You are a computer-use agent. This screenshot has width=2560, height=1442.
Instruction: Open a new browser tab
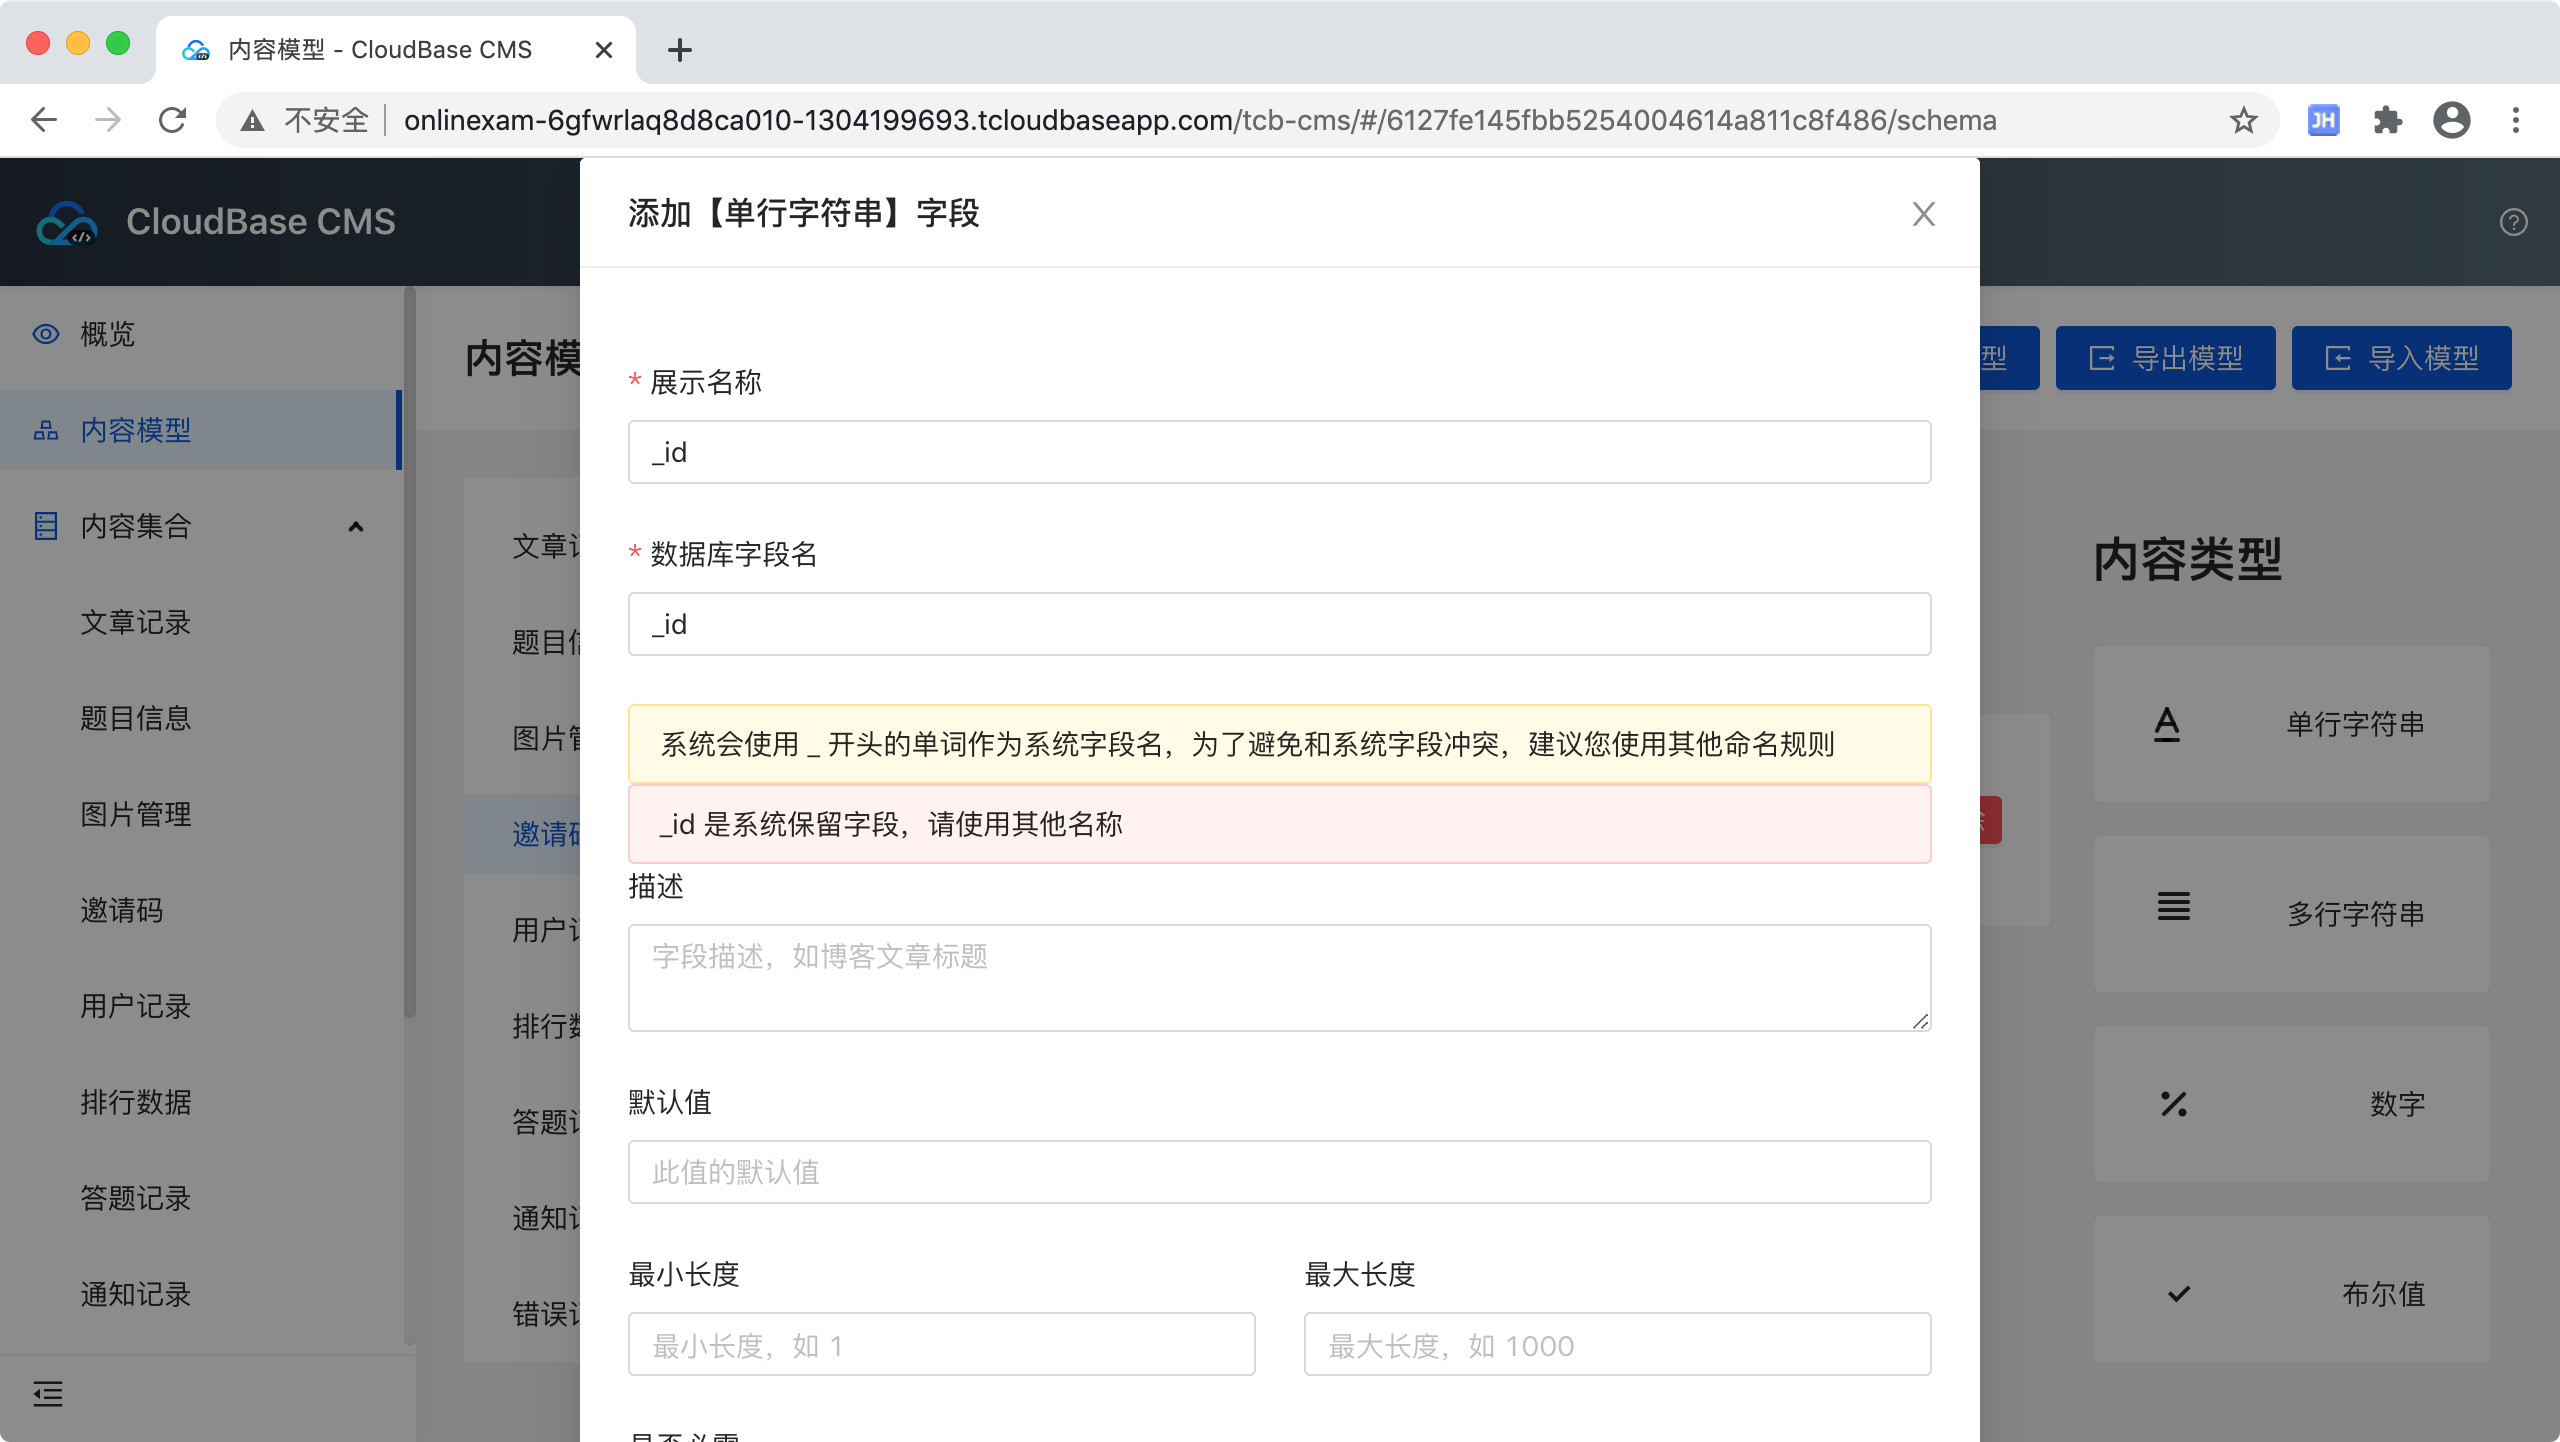point(679,50)
